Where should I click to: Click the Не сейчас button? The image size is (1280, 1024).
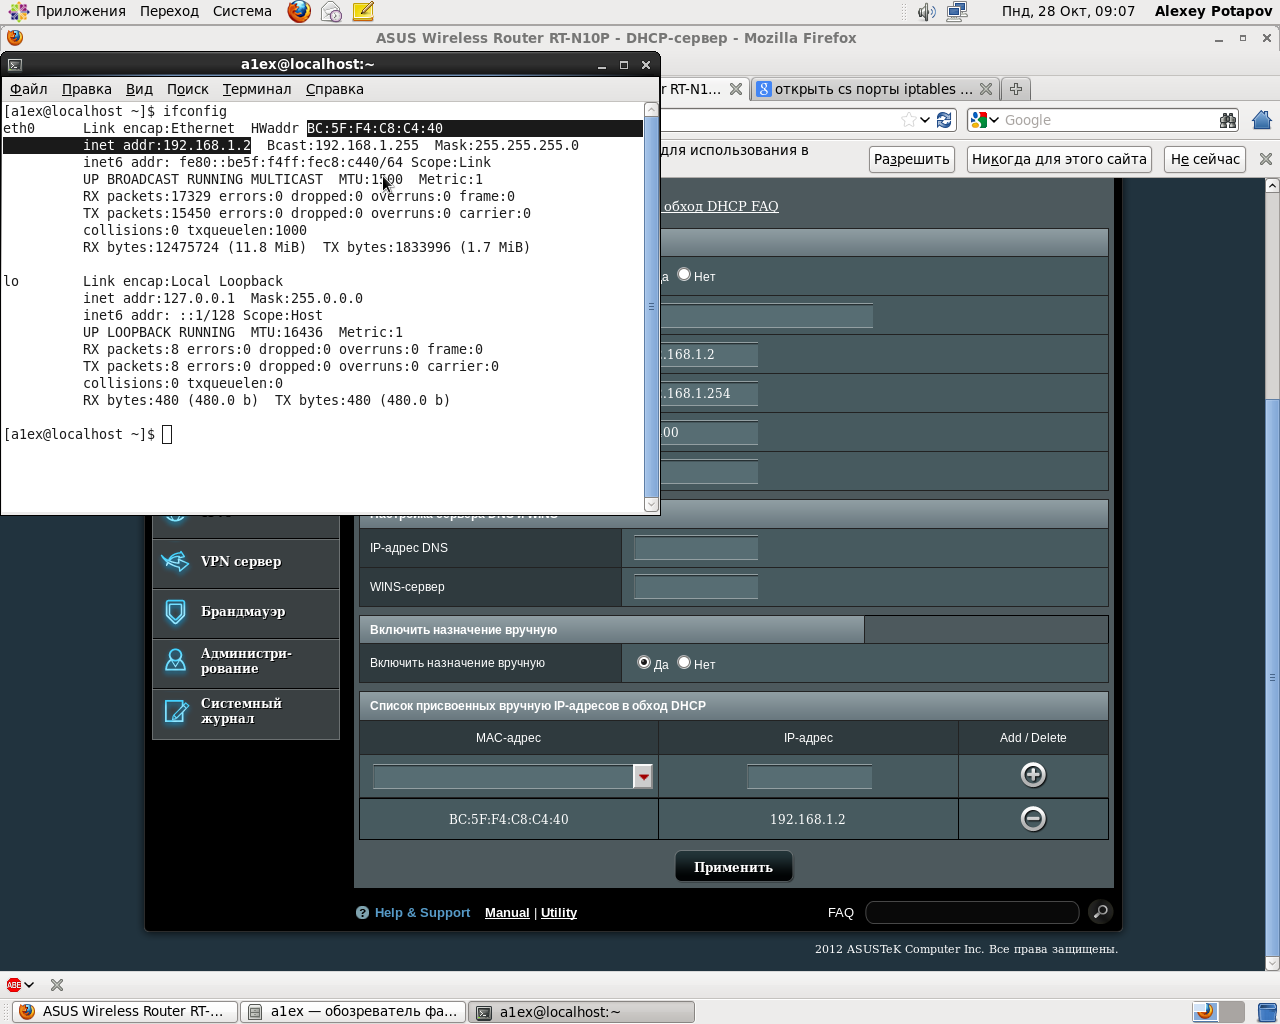(x=1205, y=159)
